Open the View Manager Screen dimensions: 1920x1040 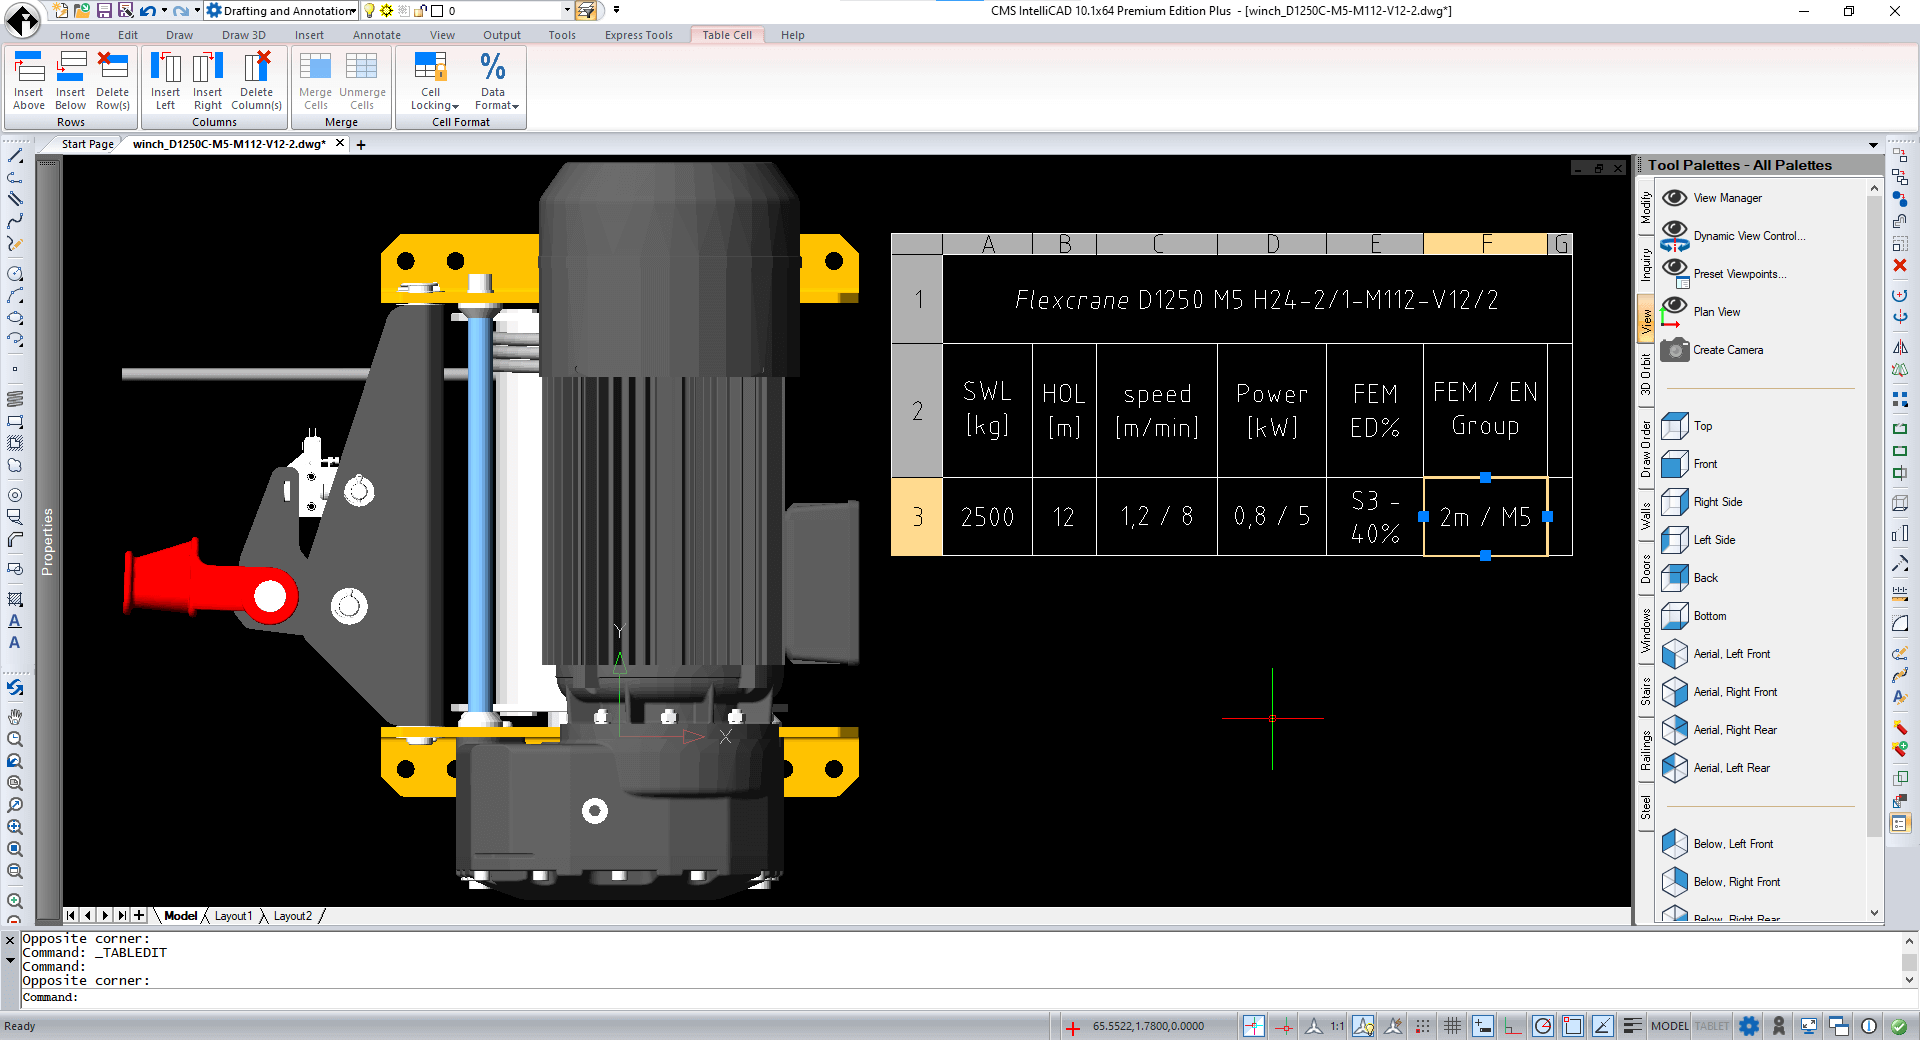(x=1727, y=198)
